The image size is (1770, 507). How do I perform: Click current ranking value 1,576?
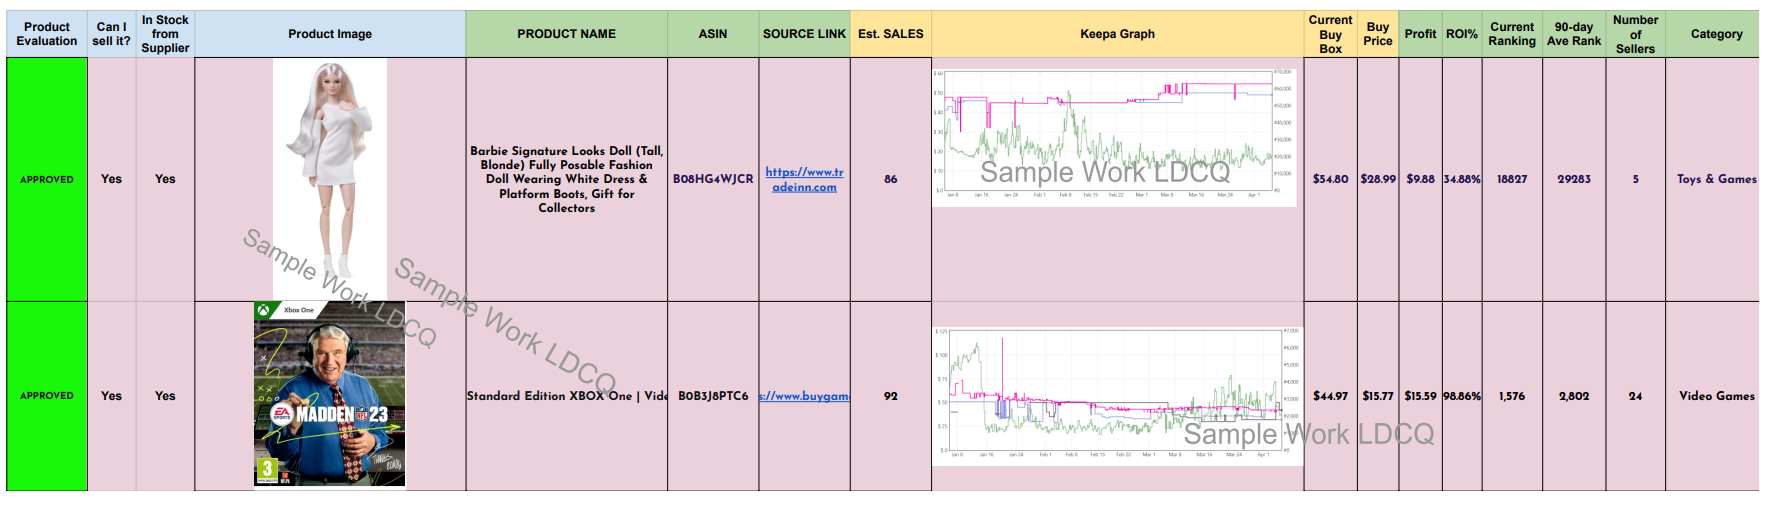tap(1512, 396)
